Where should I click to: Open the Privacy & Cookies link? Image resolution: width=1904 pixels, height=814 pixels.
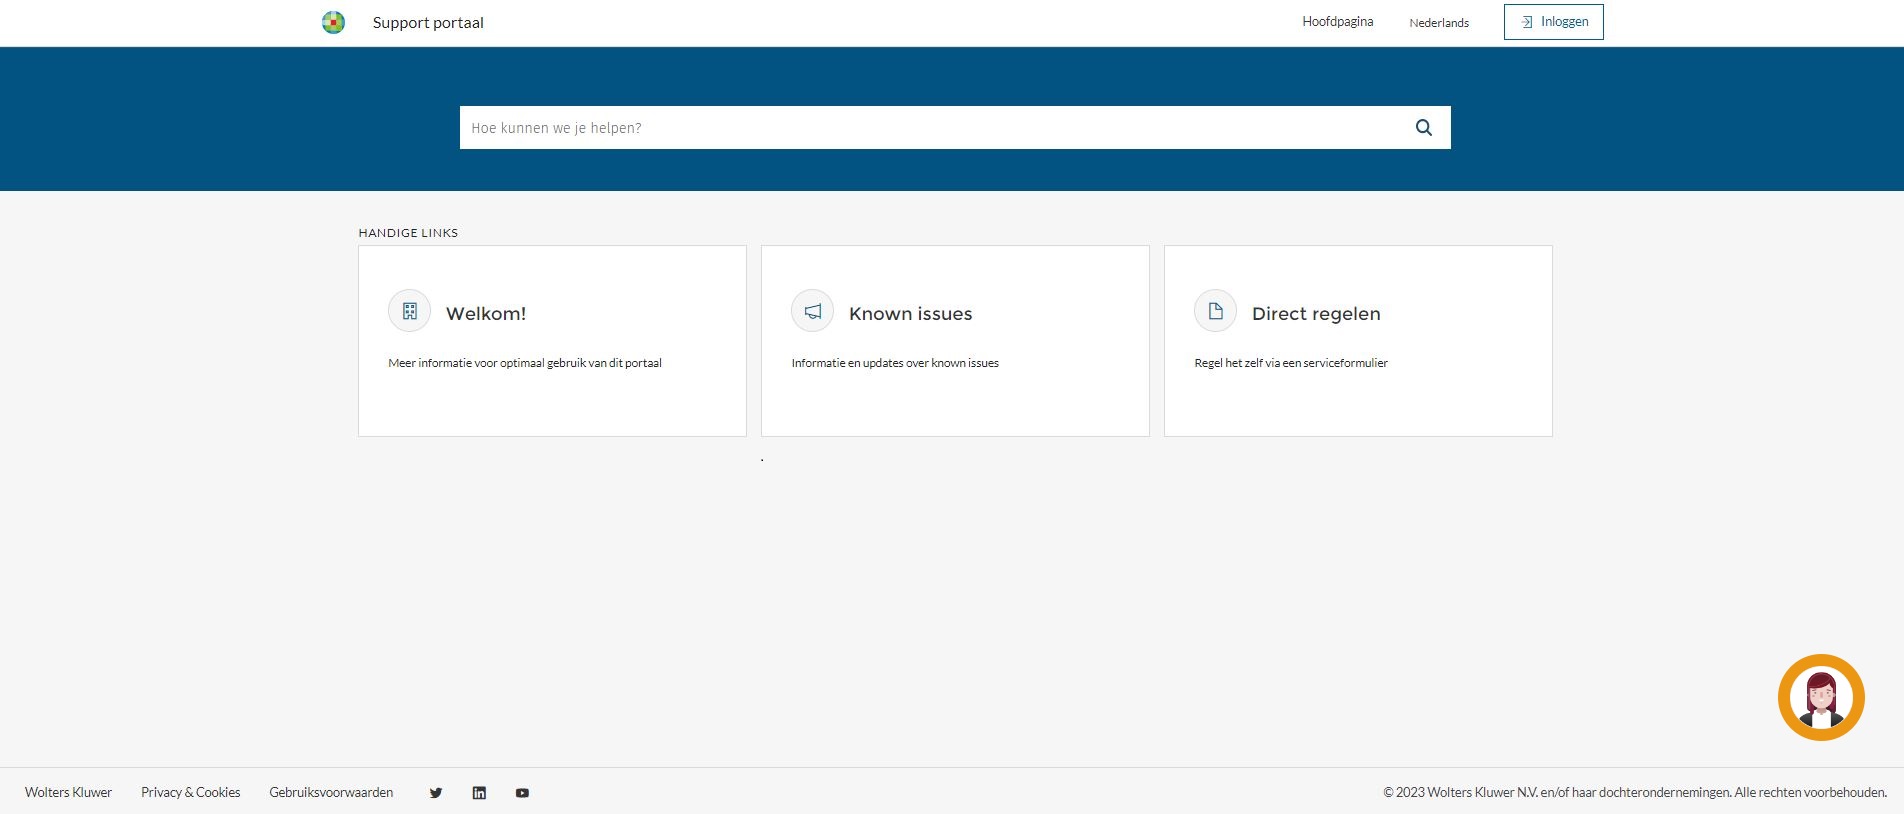click(191, 792)
